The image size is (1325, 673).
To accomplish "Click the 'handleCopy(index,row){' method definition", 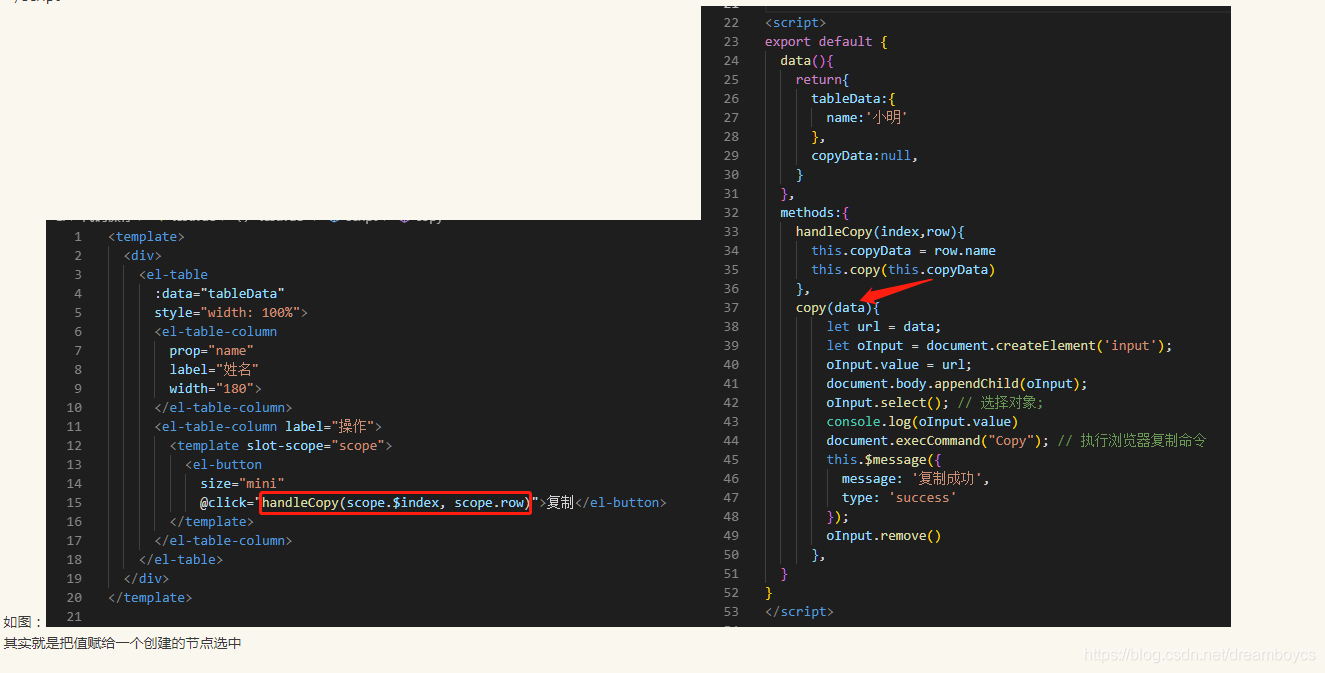I will coord(880,232).
